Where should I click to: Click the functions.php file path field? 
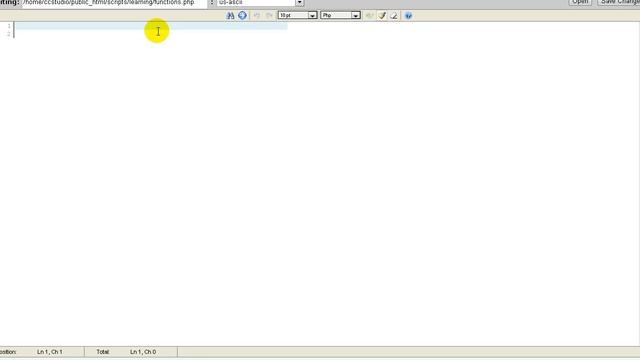114,2
